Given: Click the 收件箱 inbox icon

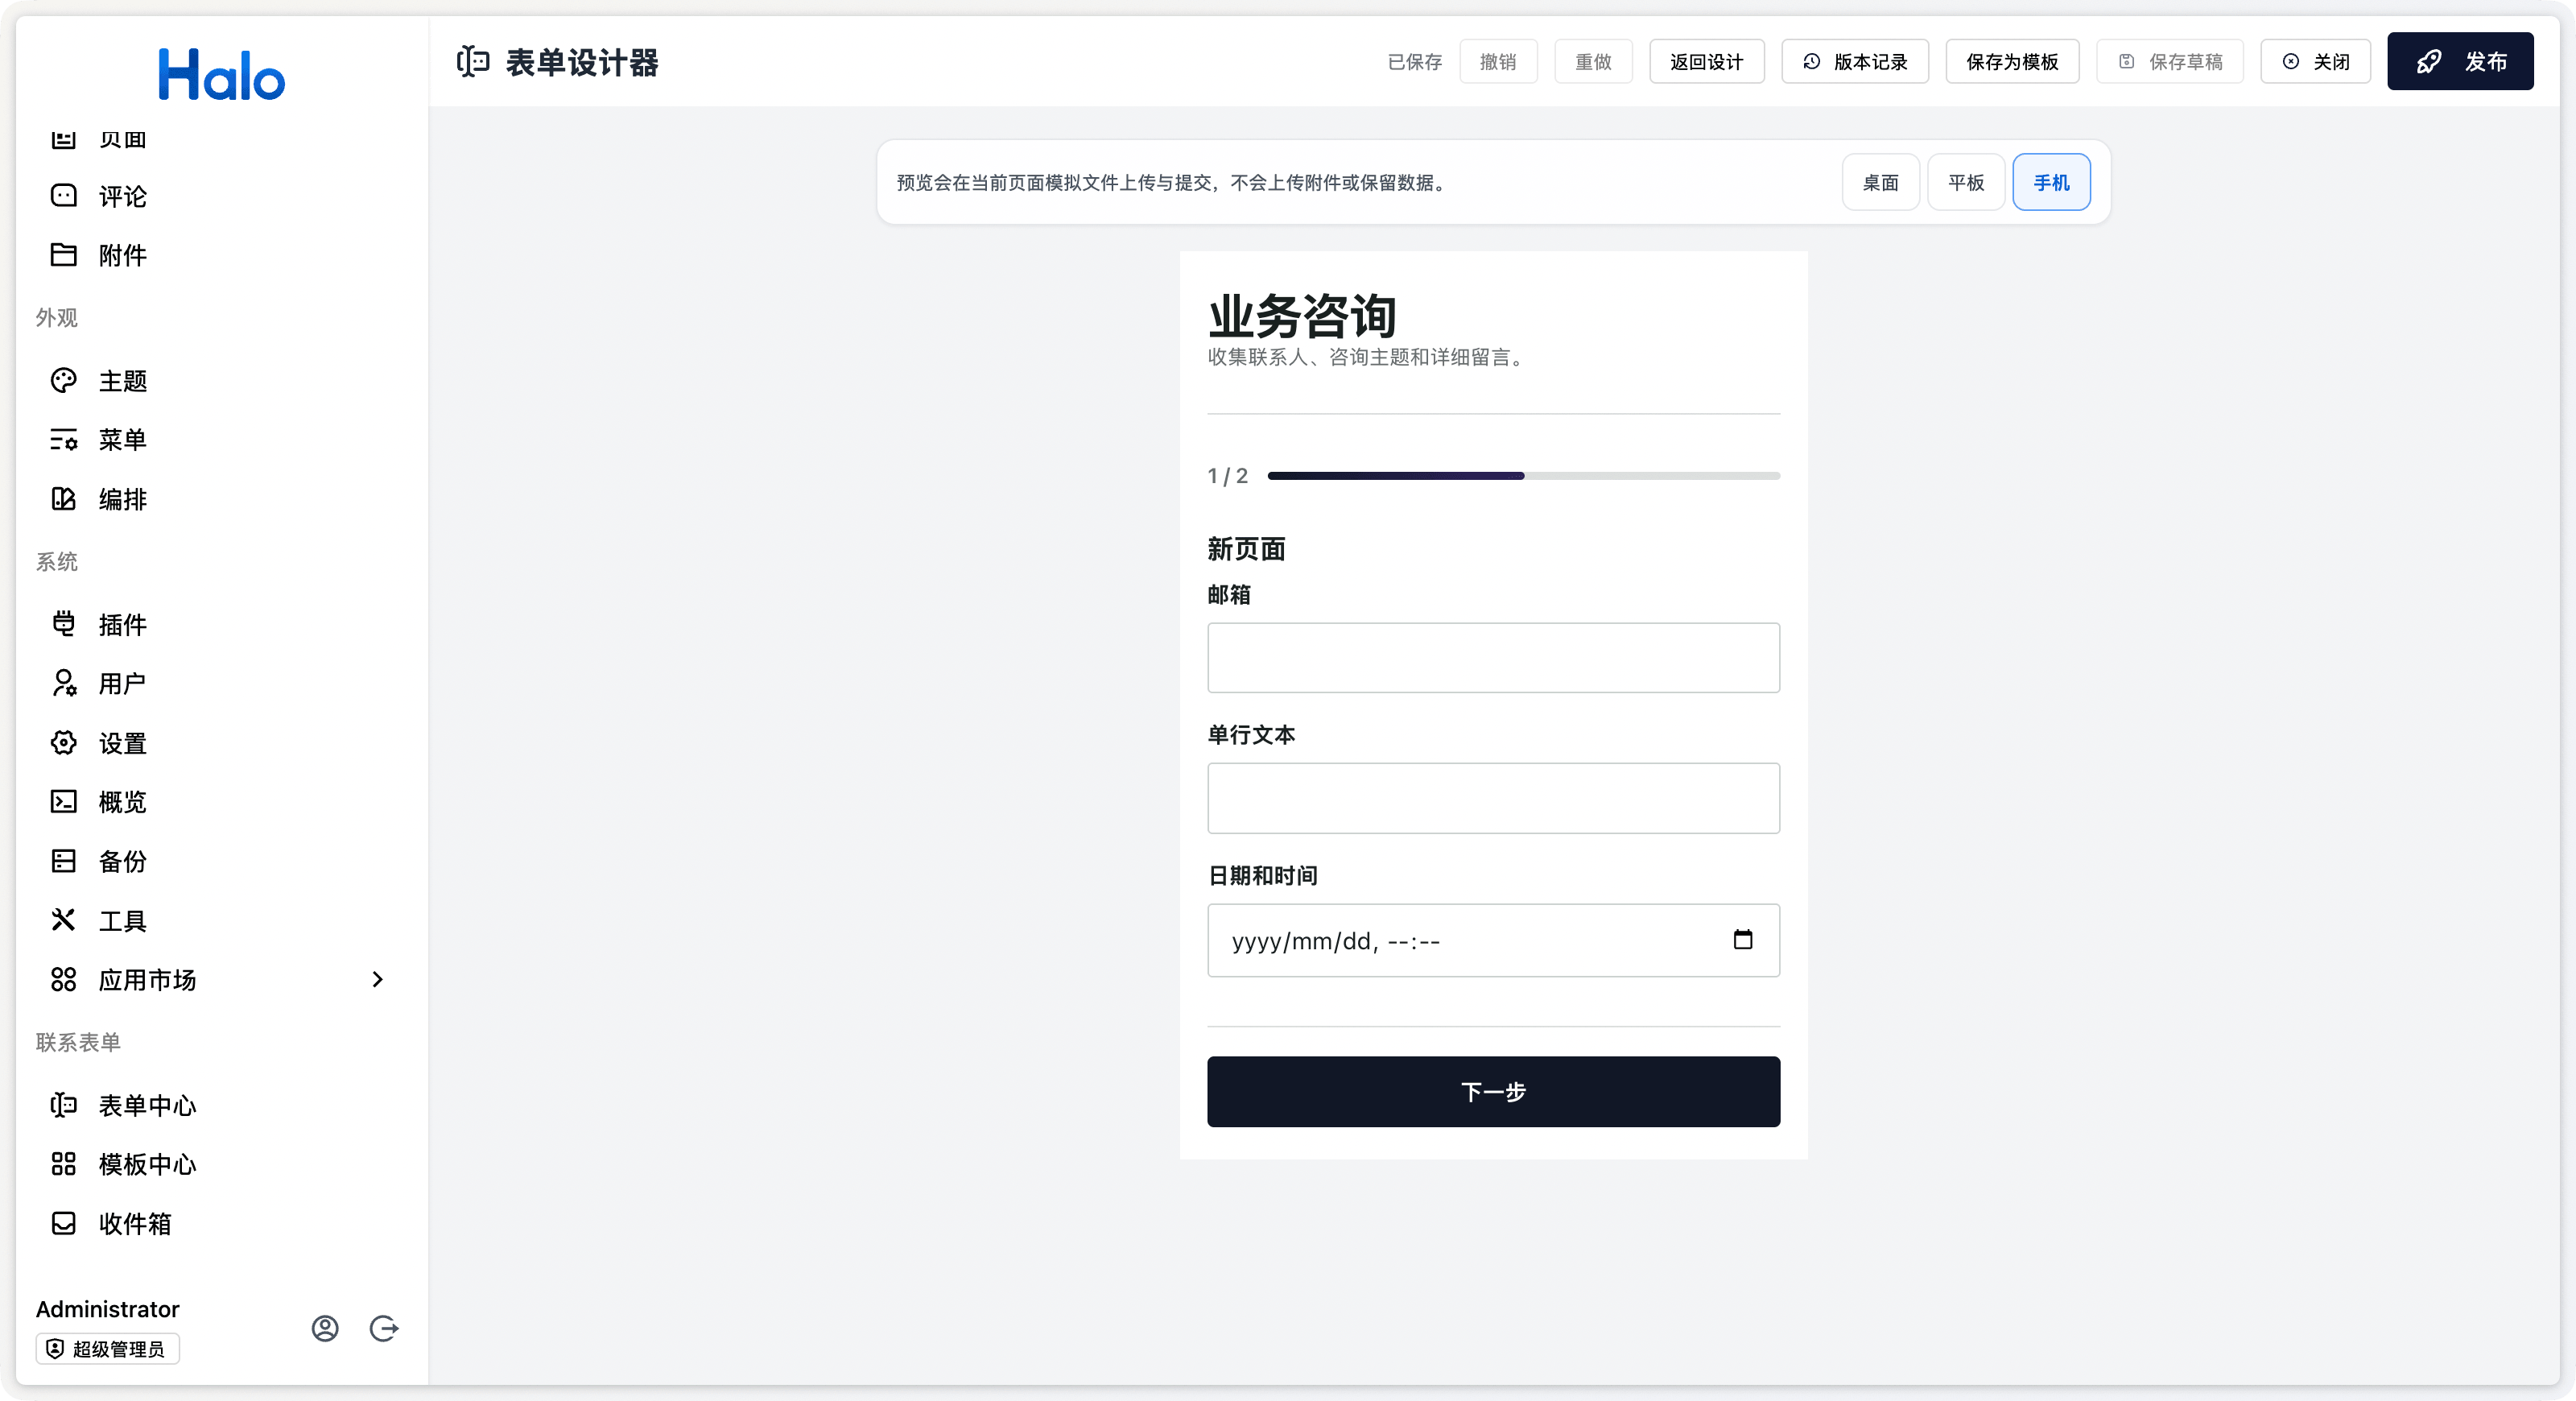Looking at the screenshot, I should pos(63,1224).
